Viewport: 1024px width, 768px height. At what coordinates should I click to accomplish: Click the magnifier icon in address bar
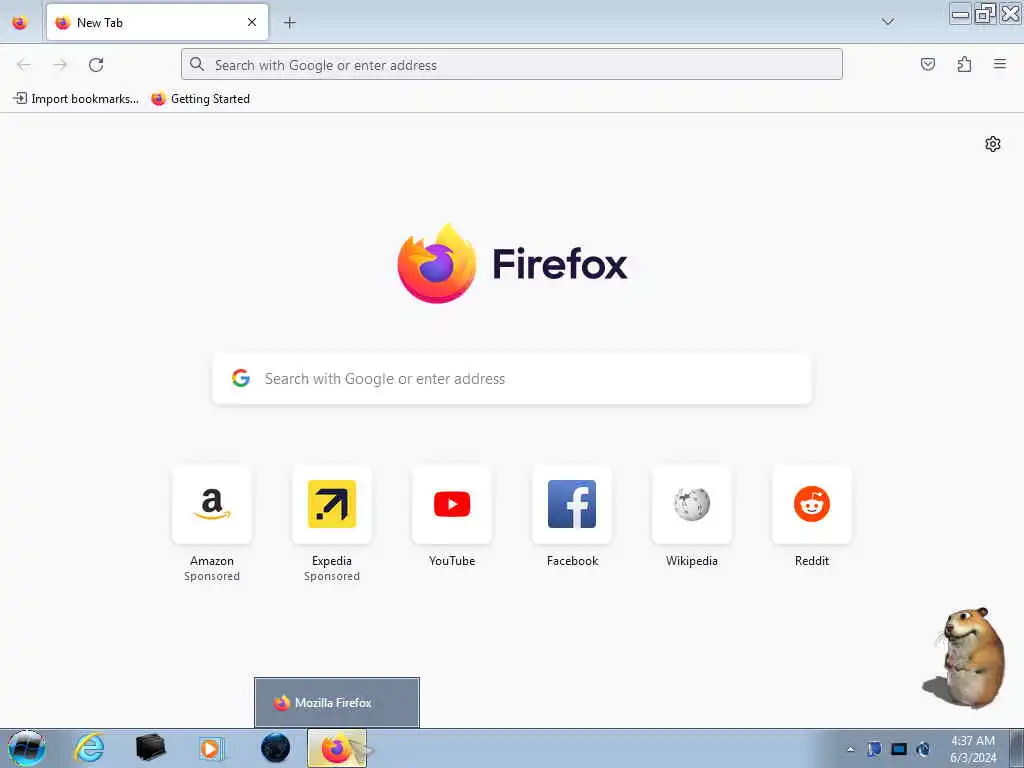point(197,64)
